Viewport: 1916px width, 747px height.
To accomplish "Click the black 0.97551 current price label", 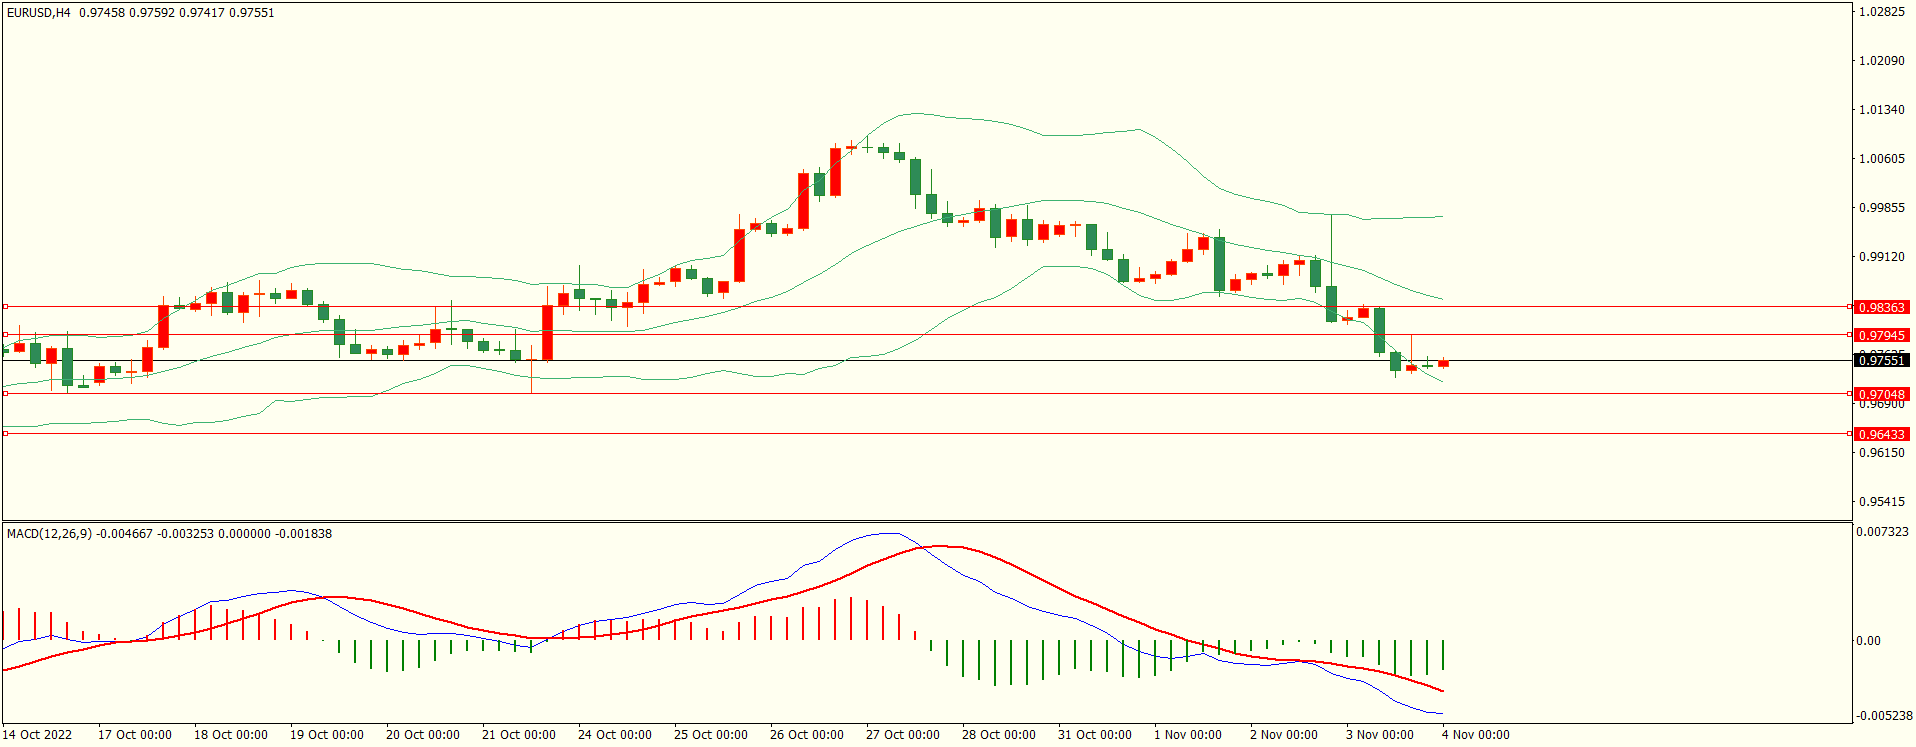I will [x=1881, y=360].
